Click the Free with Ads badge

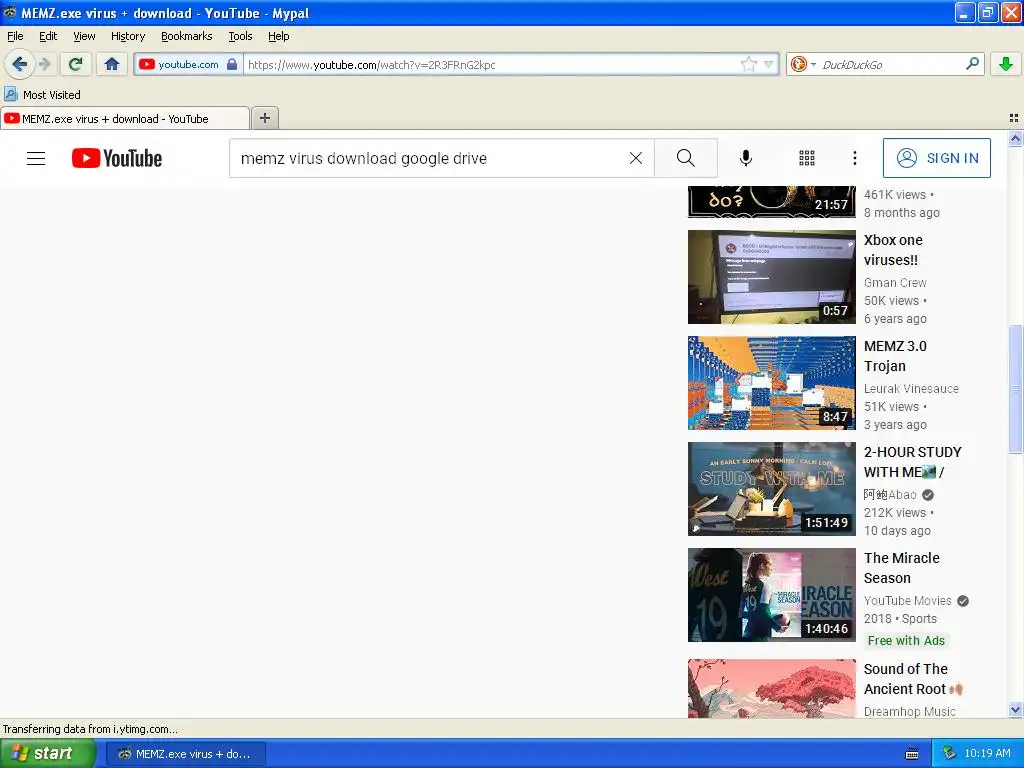906,641
